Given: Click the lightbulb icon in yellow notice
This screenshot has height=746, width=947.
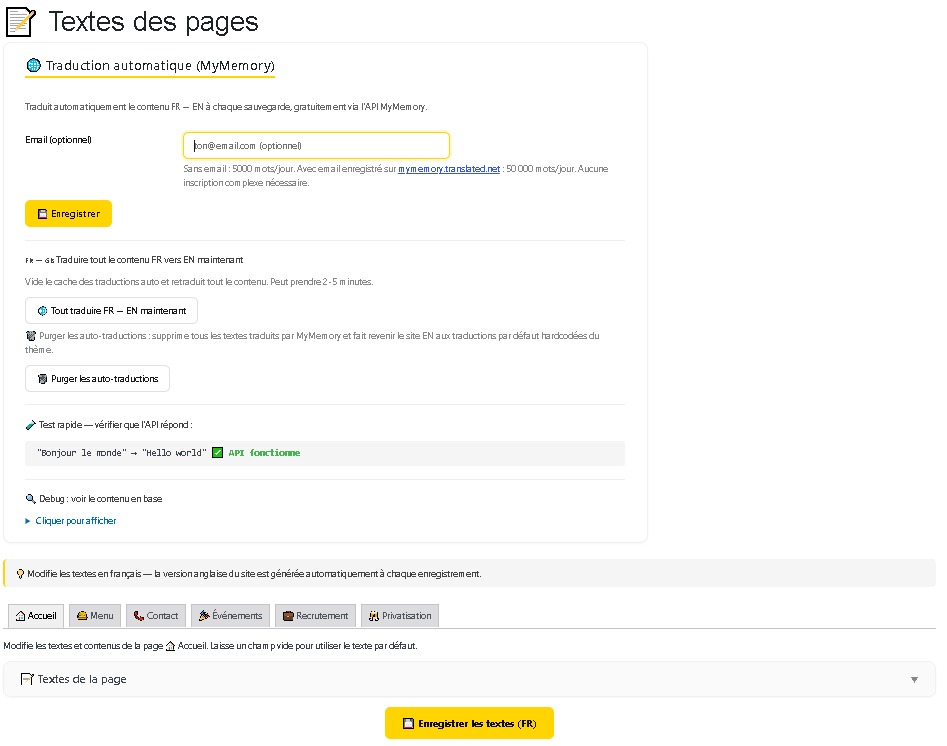Looking at the screenshot, I should [20, 574].
